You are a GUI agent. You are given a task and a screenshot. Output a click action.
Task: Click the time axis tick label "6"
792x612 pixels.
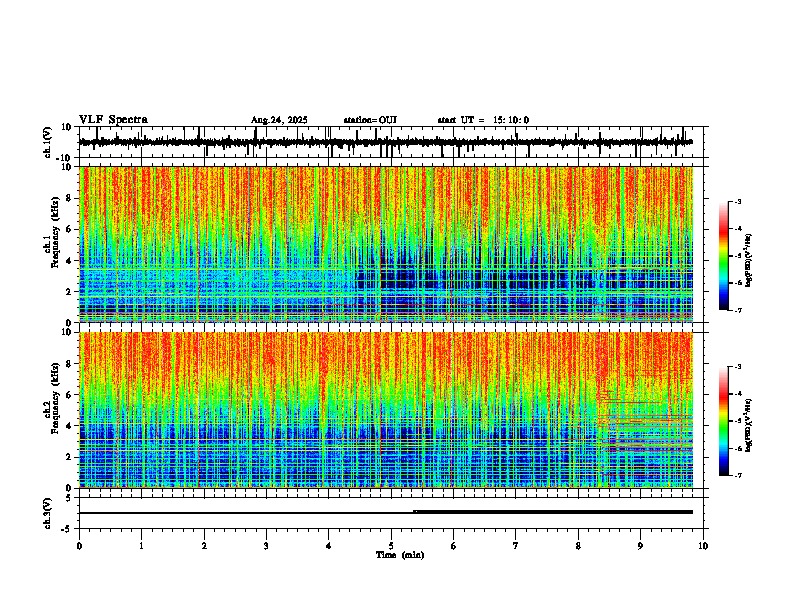pyautogui.click(x=454, y=546)
